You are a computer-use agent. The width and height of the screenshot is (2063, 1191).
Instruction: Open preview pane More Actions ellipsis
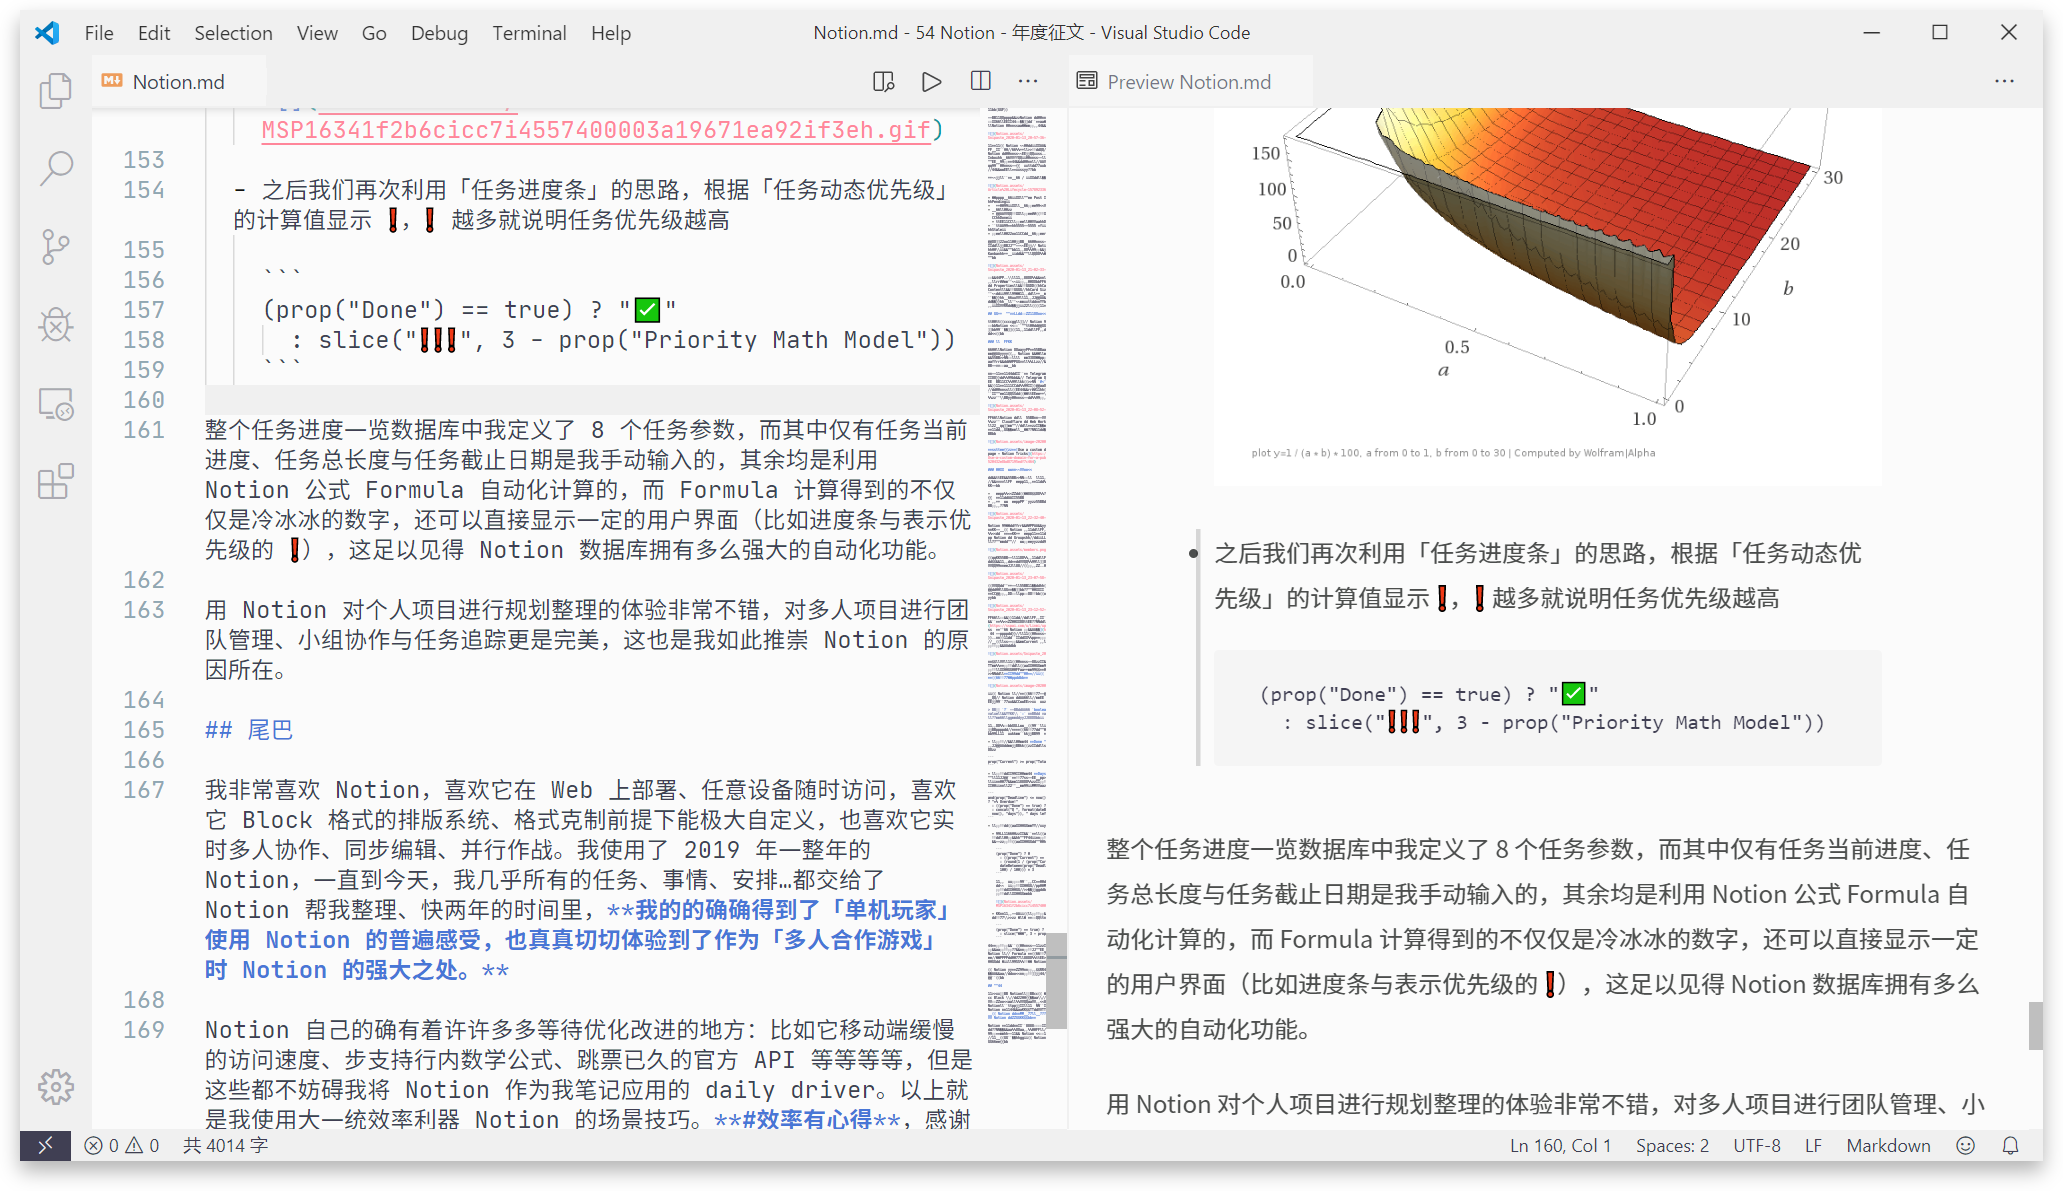2004,82
